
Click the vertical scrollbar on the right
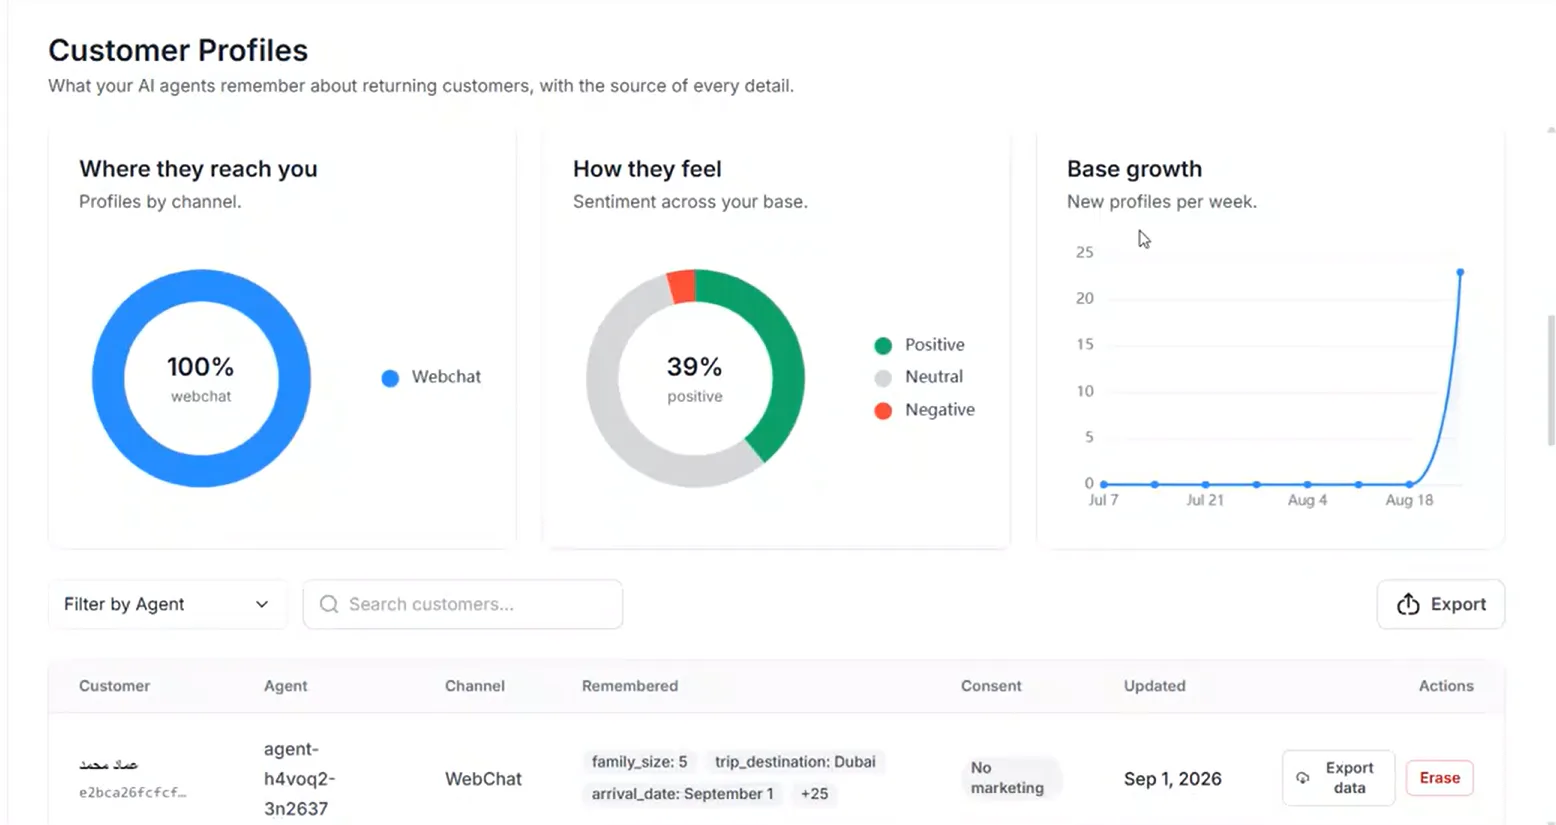pyautogui.click(x=1551, y=380)
